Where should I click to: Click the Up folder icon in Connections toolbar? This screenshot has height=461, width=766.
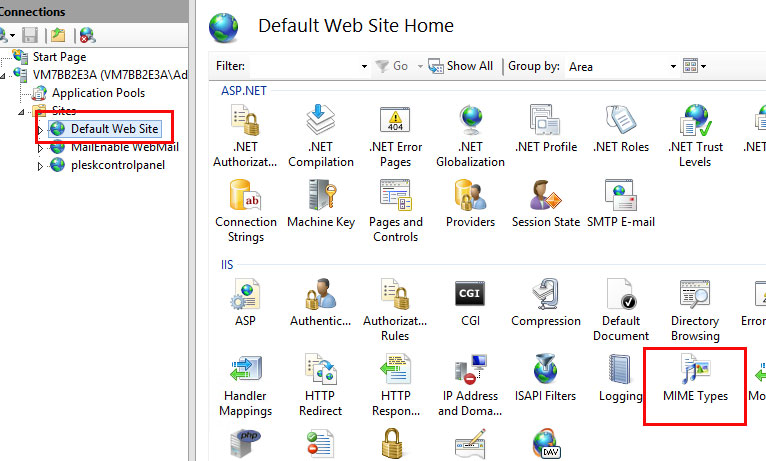58,35
